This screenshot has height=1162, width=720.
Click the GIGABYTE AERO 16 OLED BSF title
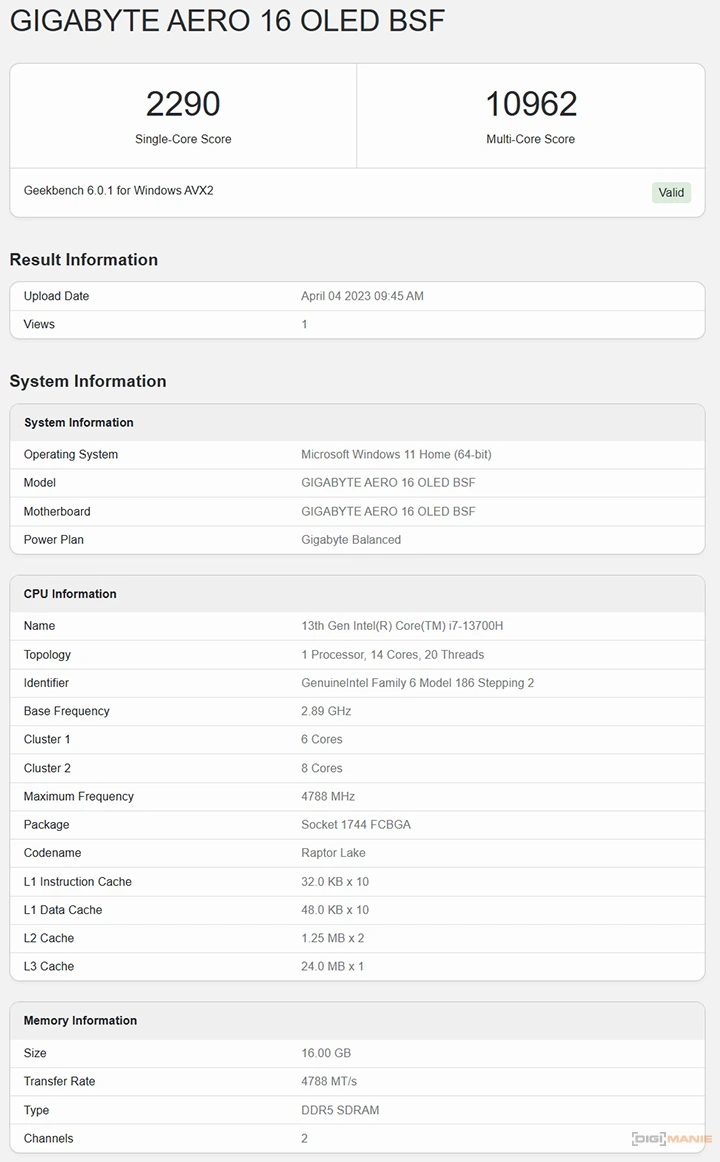227,21
